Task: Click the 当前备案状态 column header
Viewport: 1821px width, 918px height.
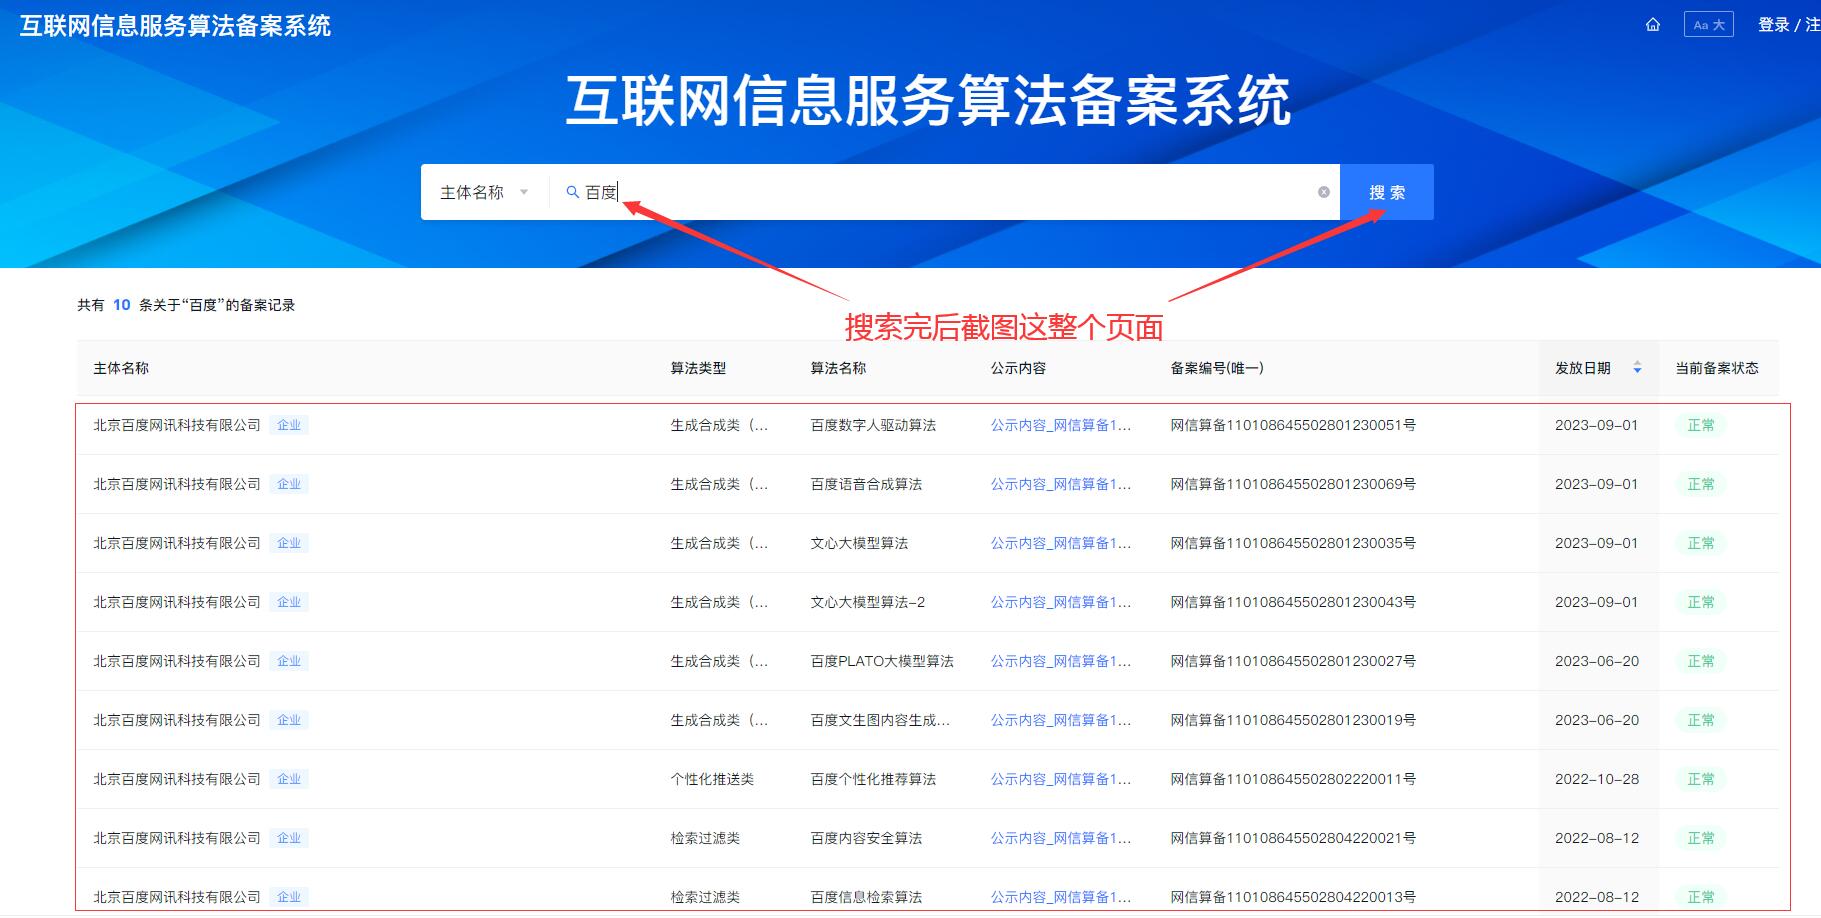Action: (x=1717, y=368)
